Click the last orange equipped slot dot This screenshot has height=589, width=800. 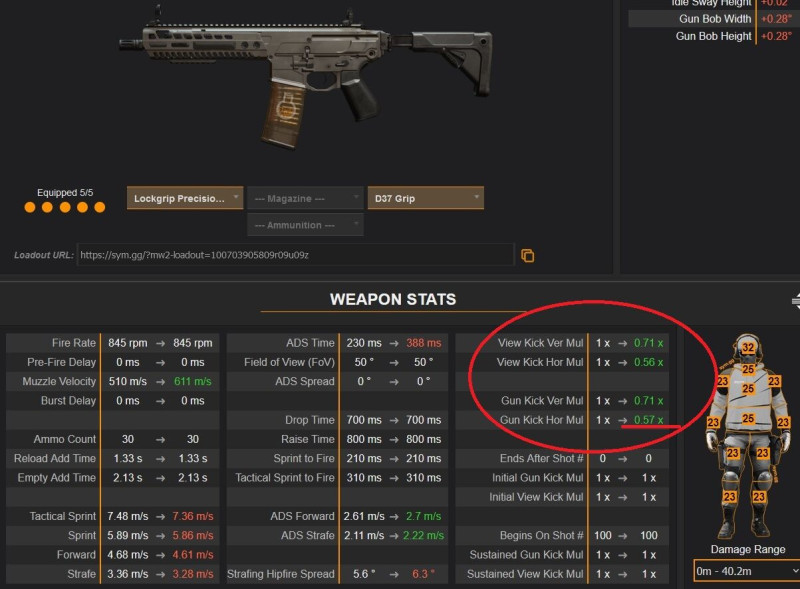(x=99, y=207)
